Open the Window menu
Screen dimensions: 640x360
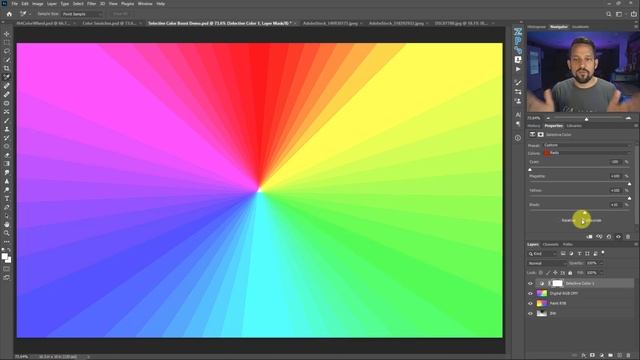point(145,4)
